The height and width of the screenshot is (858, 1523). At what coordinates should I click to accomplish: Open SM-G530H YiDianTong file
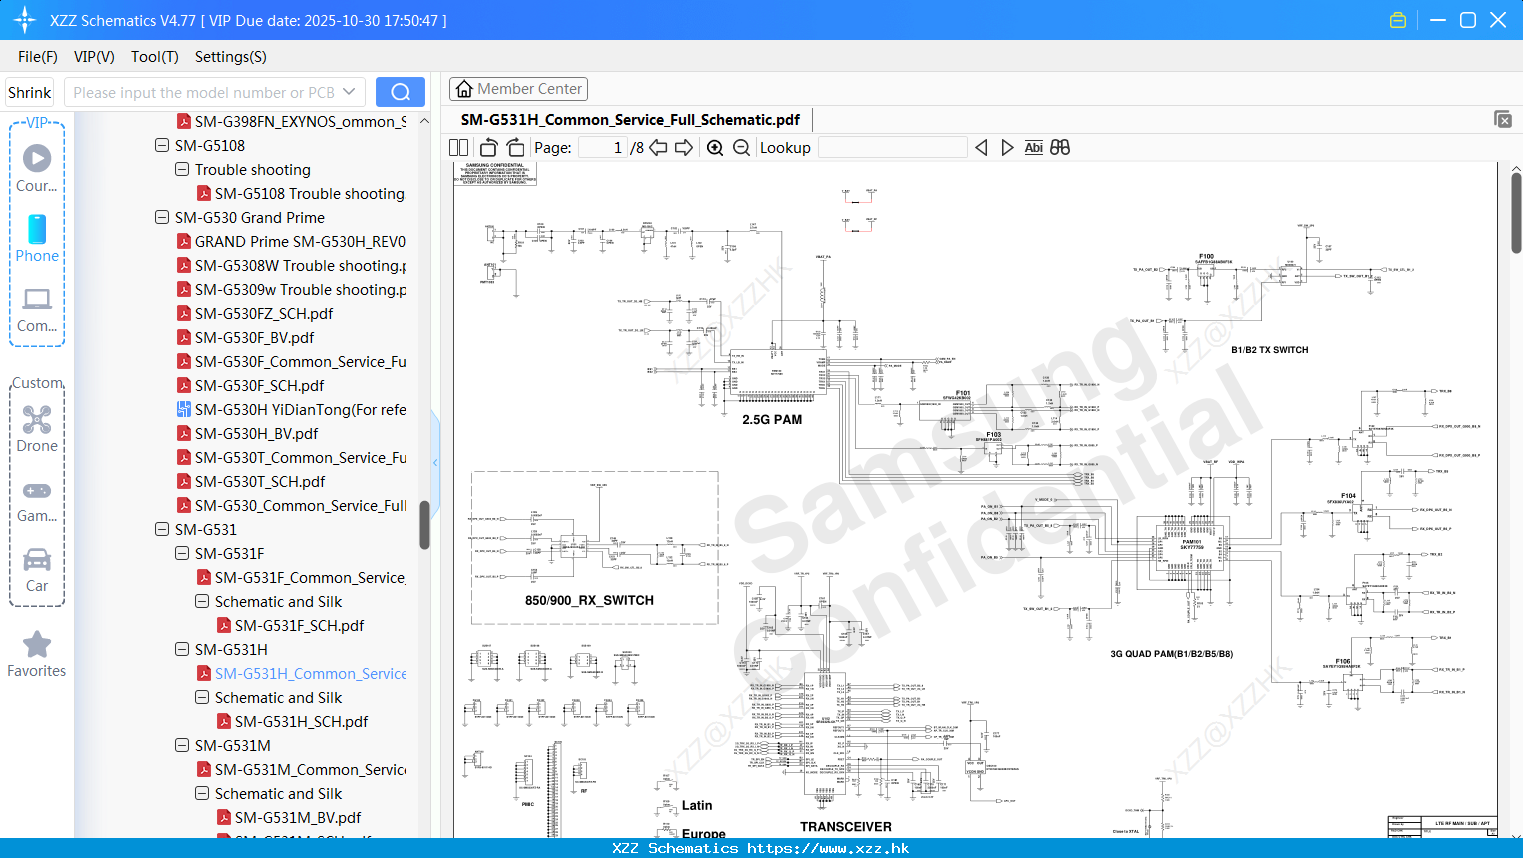coord(291,409)
